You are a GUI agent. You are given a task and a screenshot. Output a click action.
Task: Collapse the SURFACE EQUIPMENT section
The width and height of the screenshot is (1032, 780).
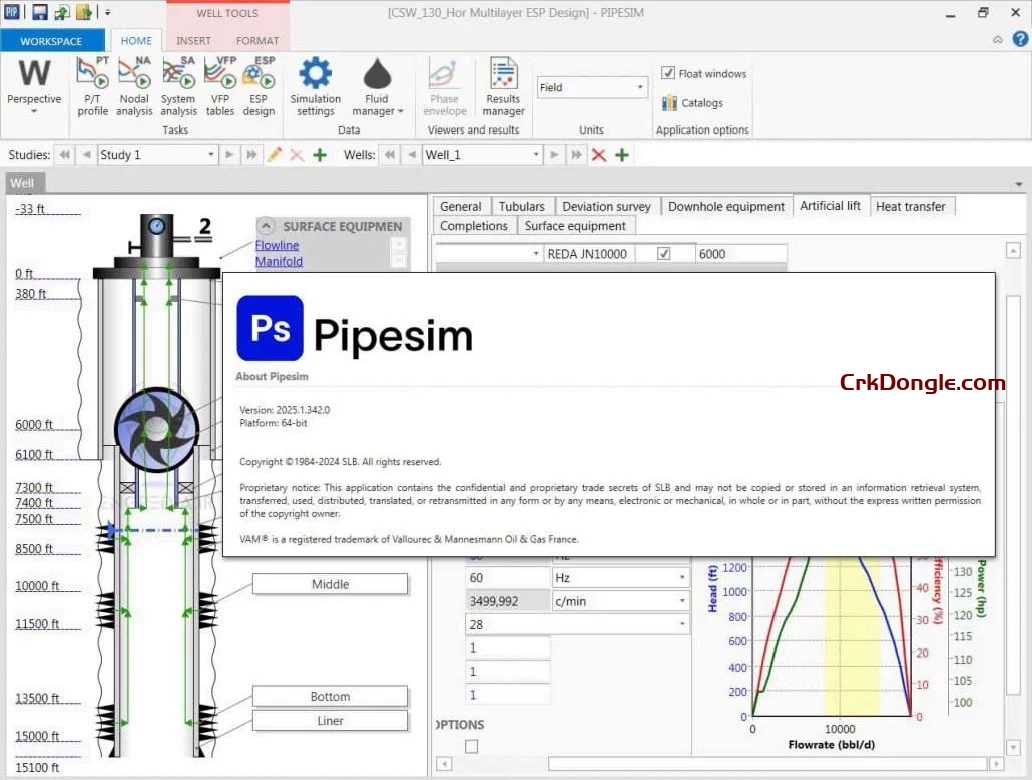[266, 226]
